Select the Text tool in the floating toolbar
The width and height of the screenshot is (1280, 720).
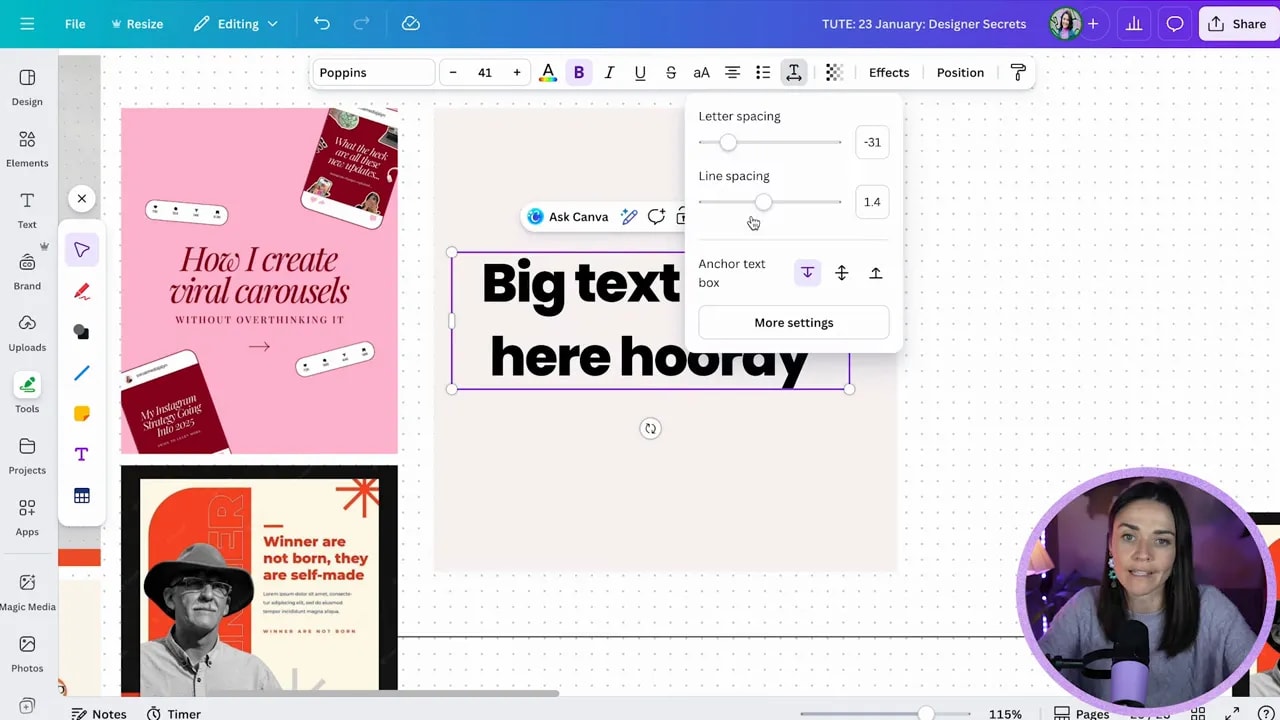81,453
